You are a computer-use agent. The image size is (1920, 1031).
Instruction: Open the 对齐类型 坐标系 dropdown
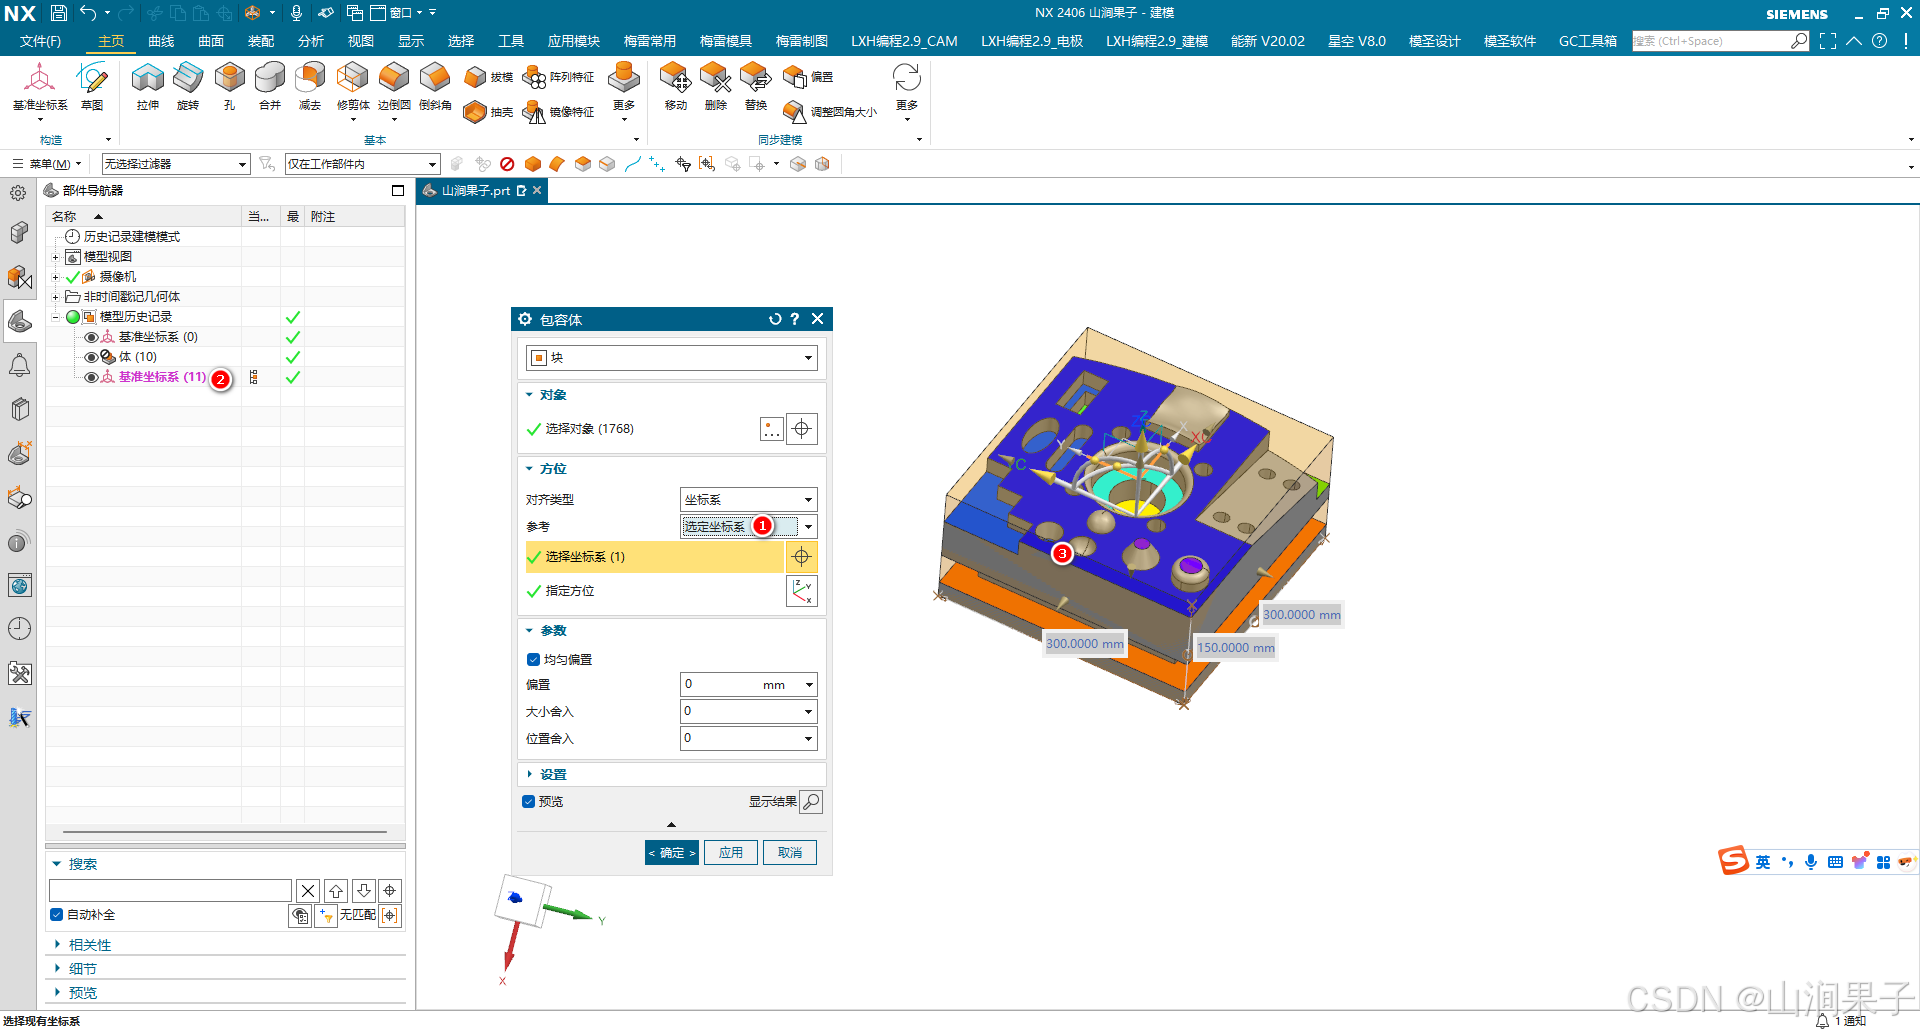(x=749, y=500)
